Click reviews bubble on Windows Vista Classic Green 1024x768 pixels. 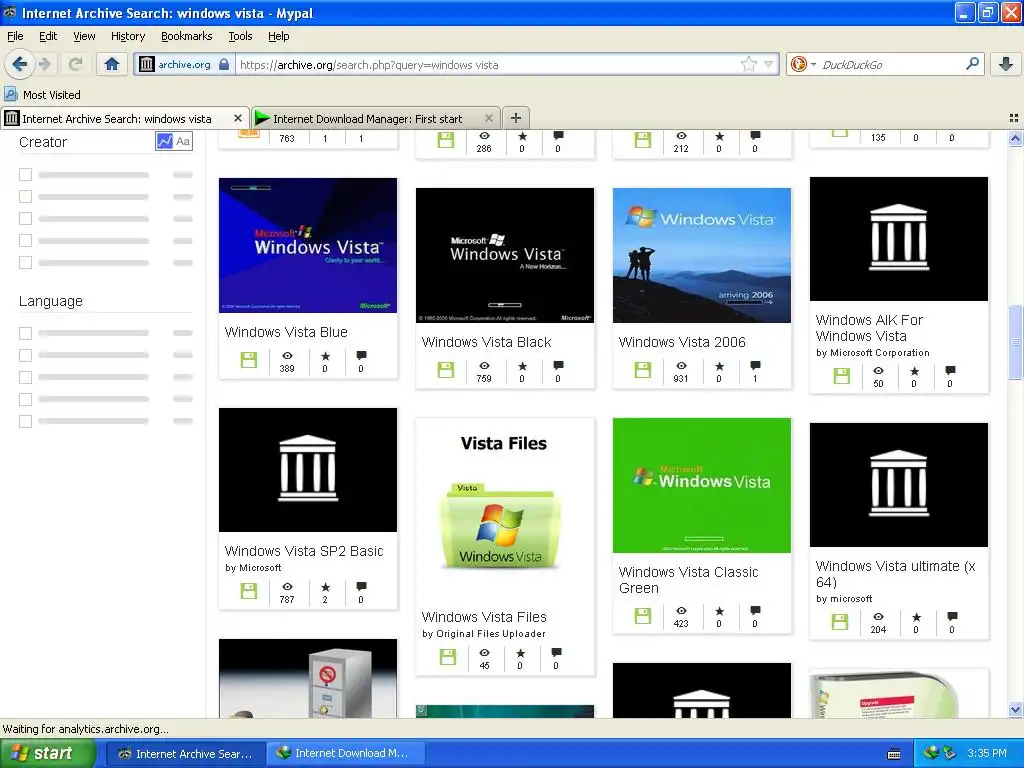[755, 611]
